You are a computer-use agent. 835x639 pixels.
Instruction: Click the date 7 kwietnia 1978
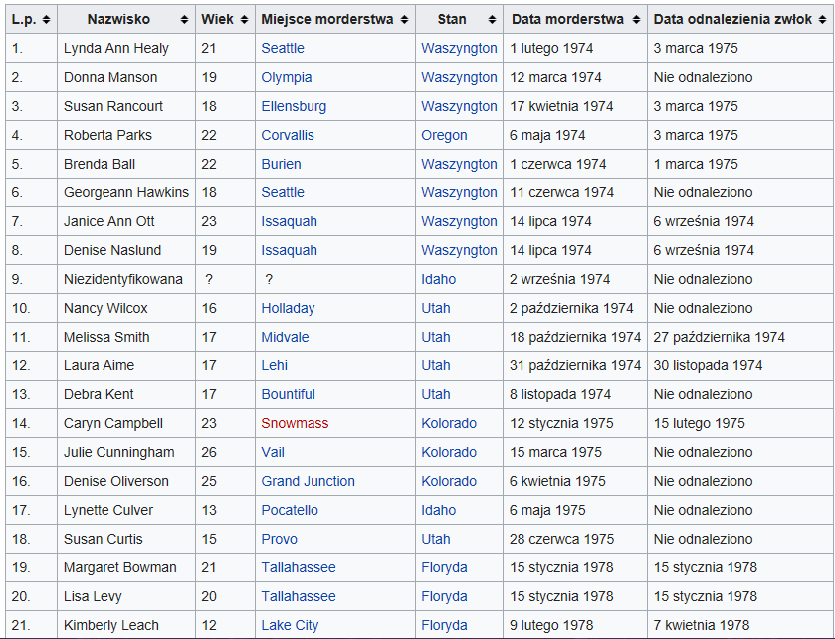click(x=701, y=625)
